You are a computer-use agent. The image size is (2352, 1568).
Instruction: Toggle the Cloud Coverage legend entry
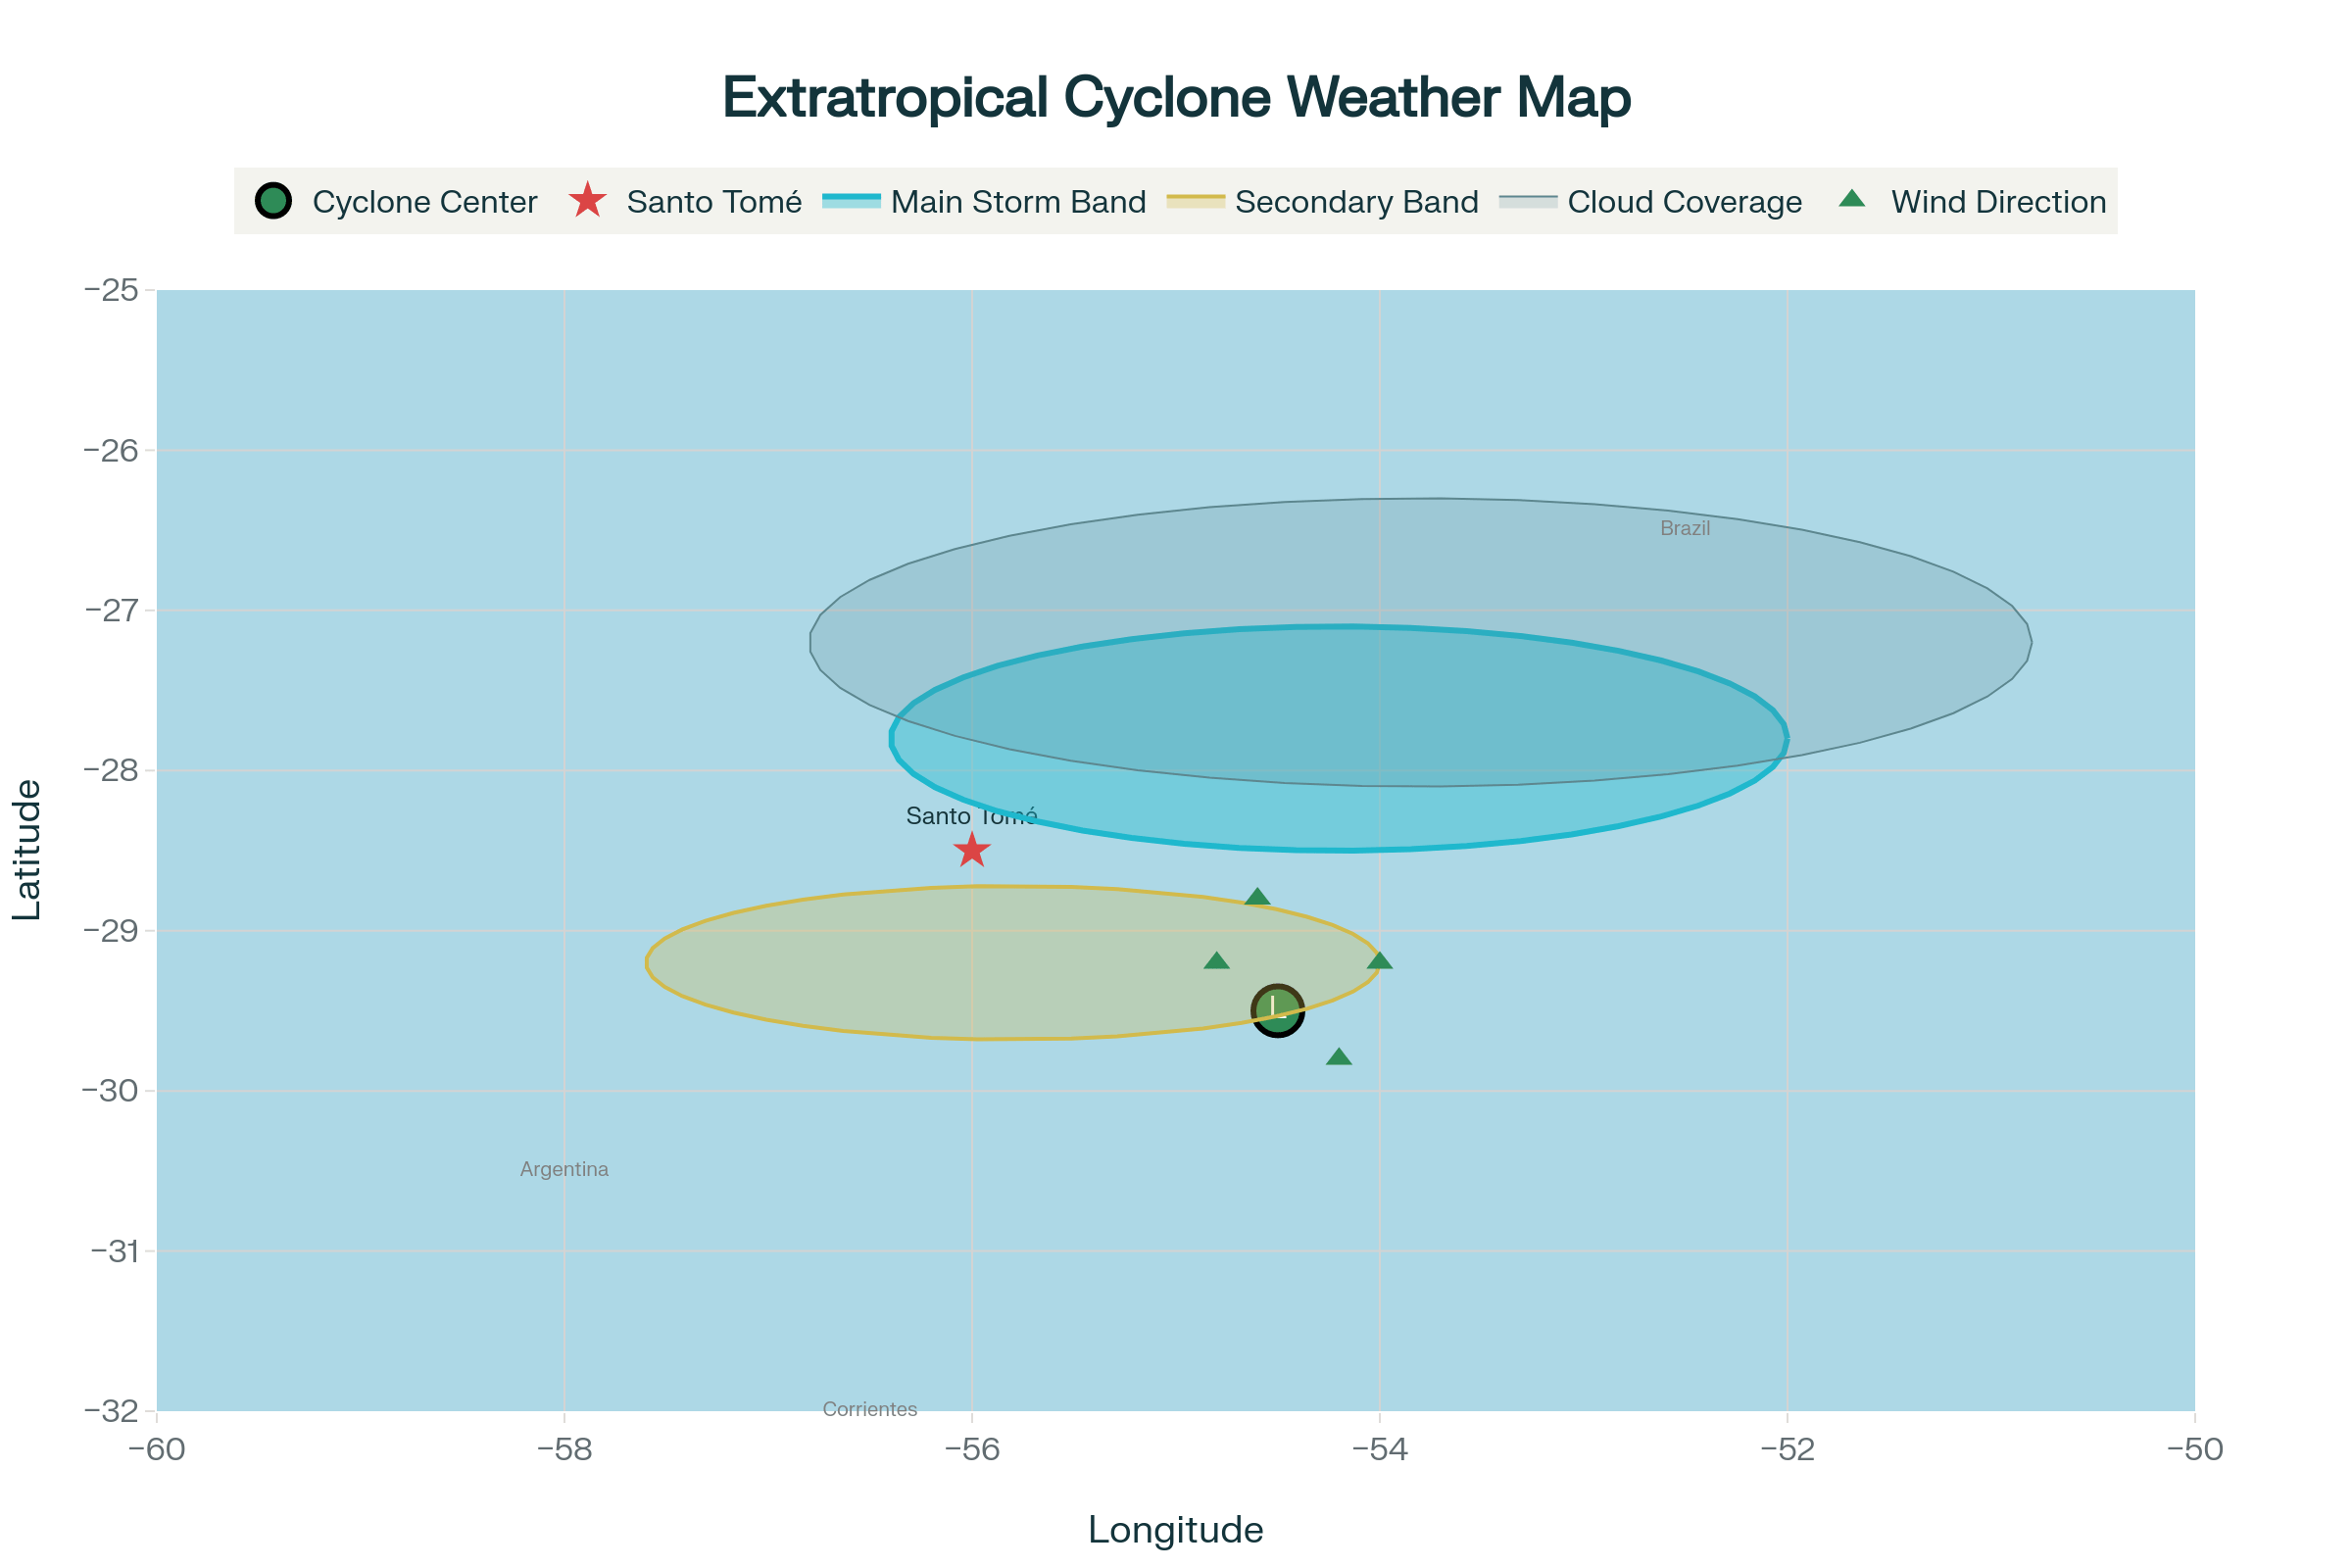tap(1651, 201)
